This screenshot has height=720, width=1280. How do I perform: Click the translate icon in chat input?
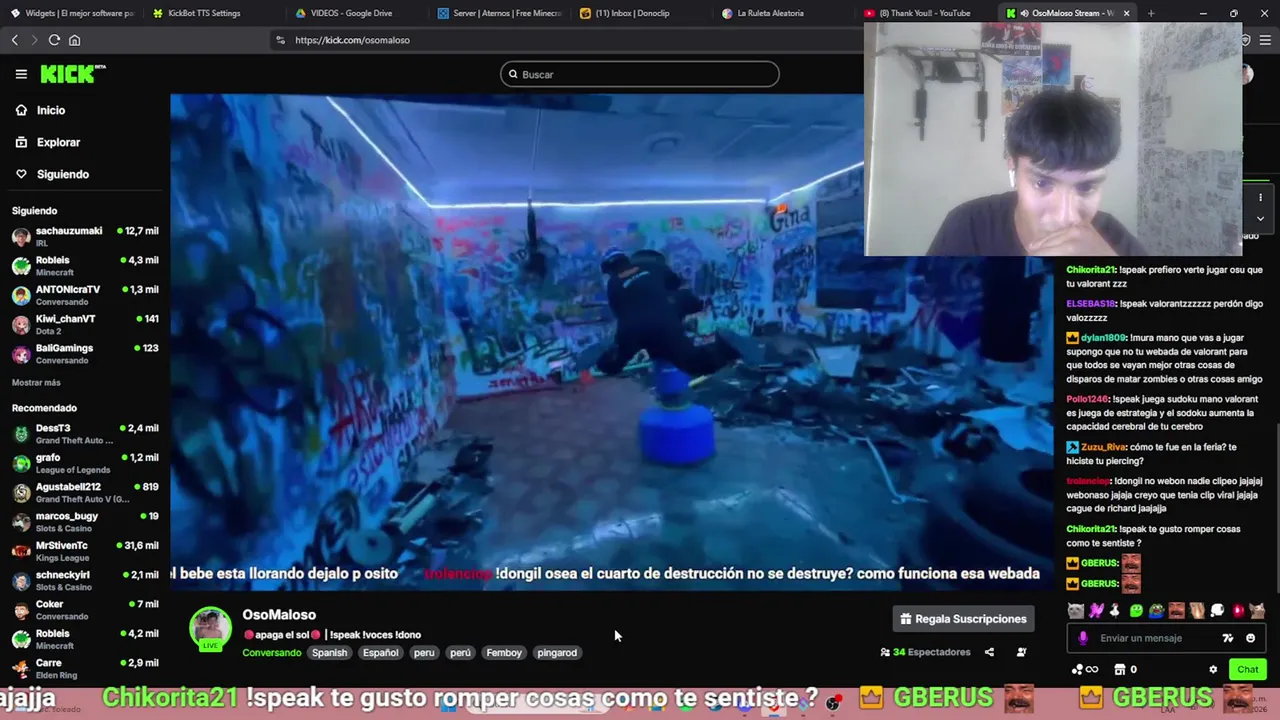pyautogui.click(x=1228, y=638)
